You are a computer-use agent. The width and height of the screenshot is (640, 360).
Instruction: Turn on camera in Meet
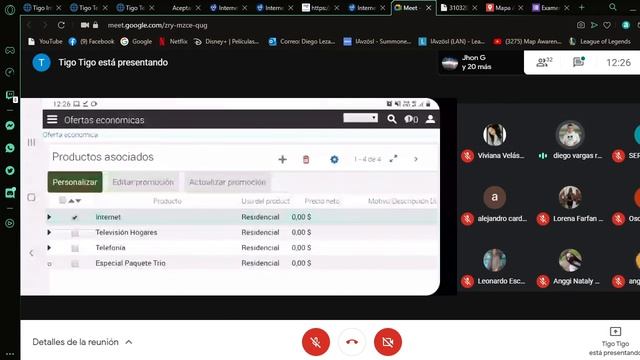coord(388,342)
